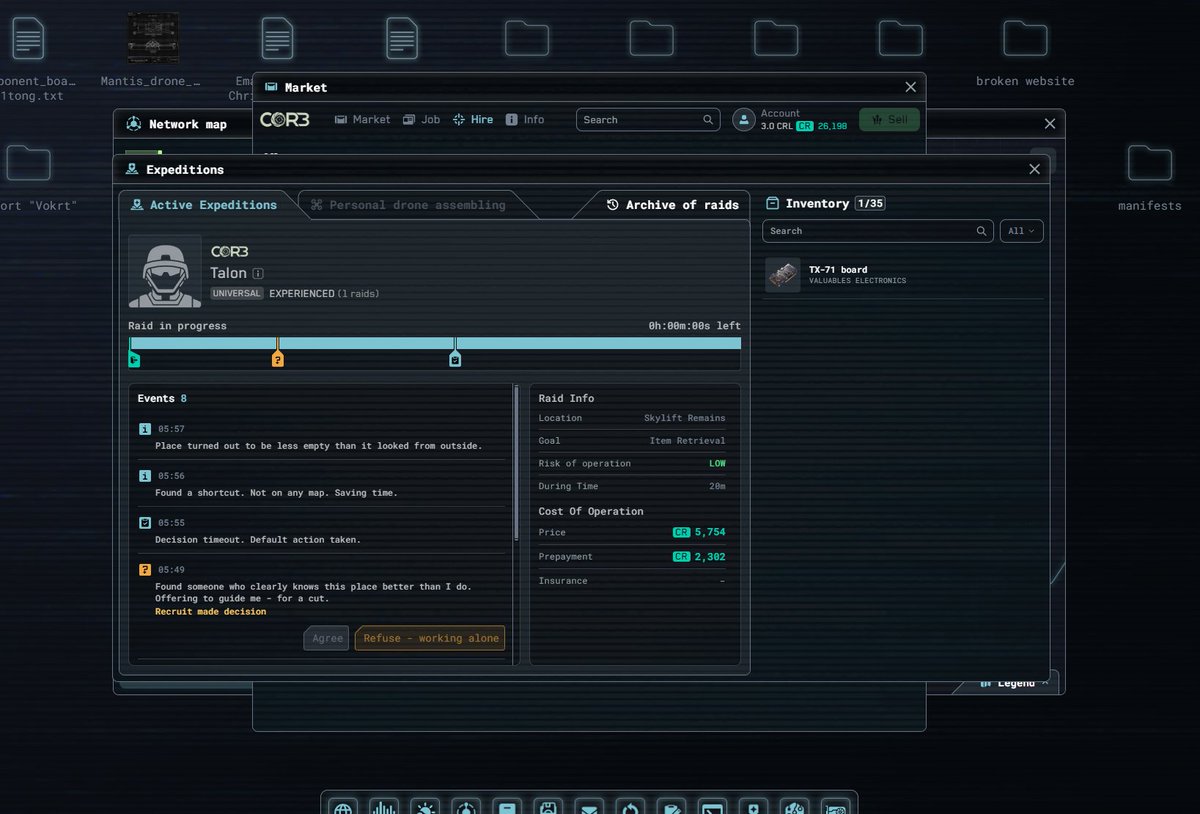This screenshot has height=814, width=1200.
Task: Click the info icon of 05:56 event
Action: pos(145,476)
